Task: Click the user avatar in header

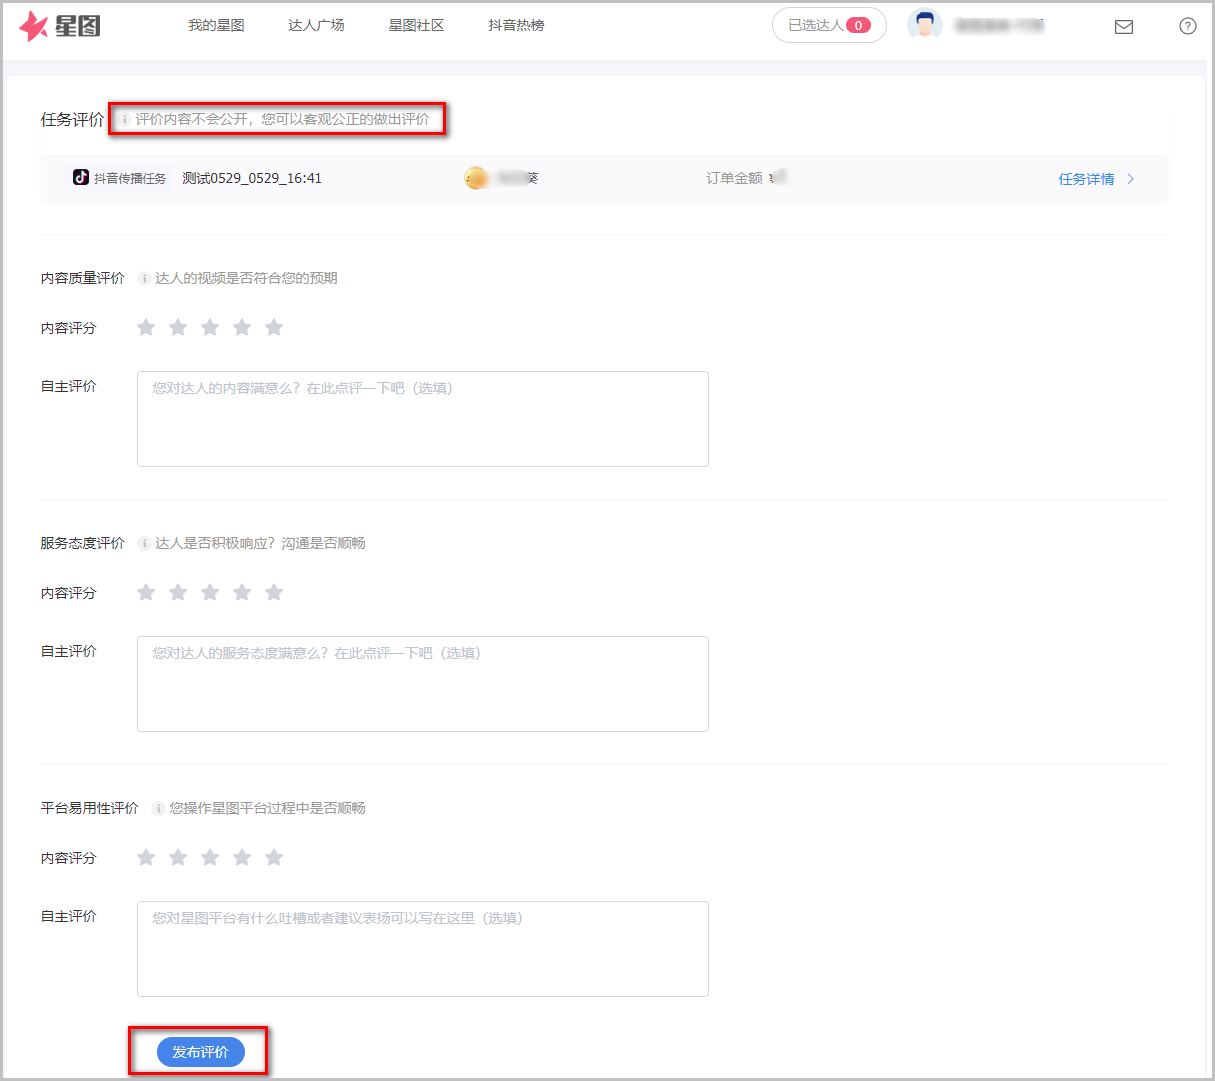Action: pos(924,26)
